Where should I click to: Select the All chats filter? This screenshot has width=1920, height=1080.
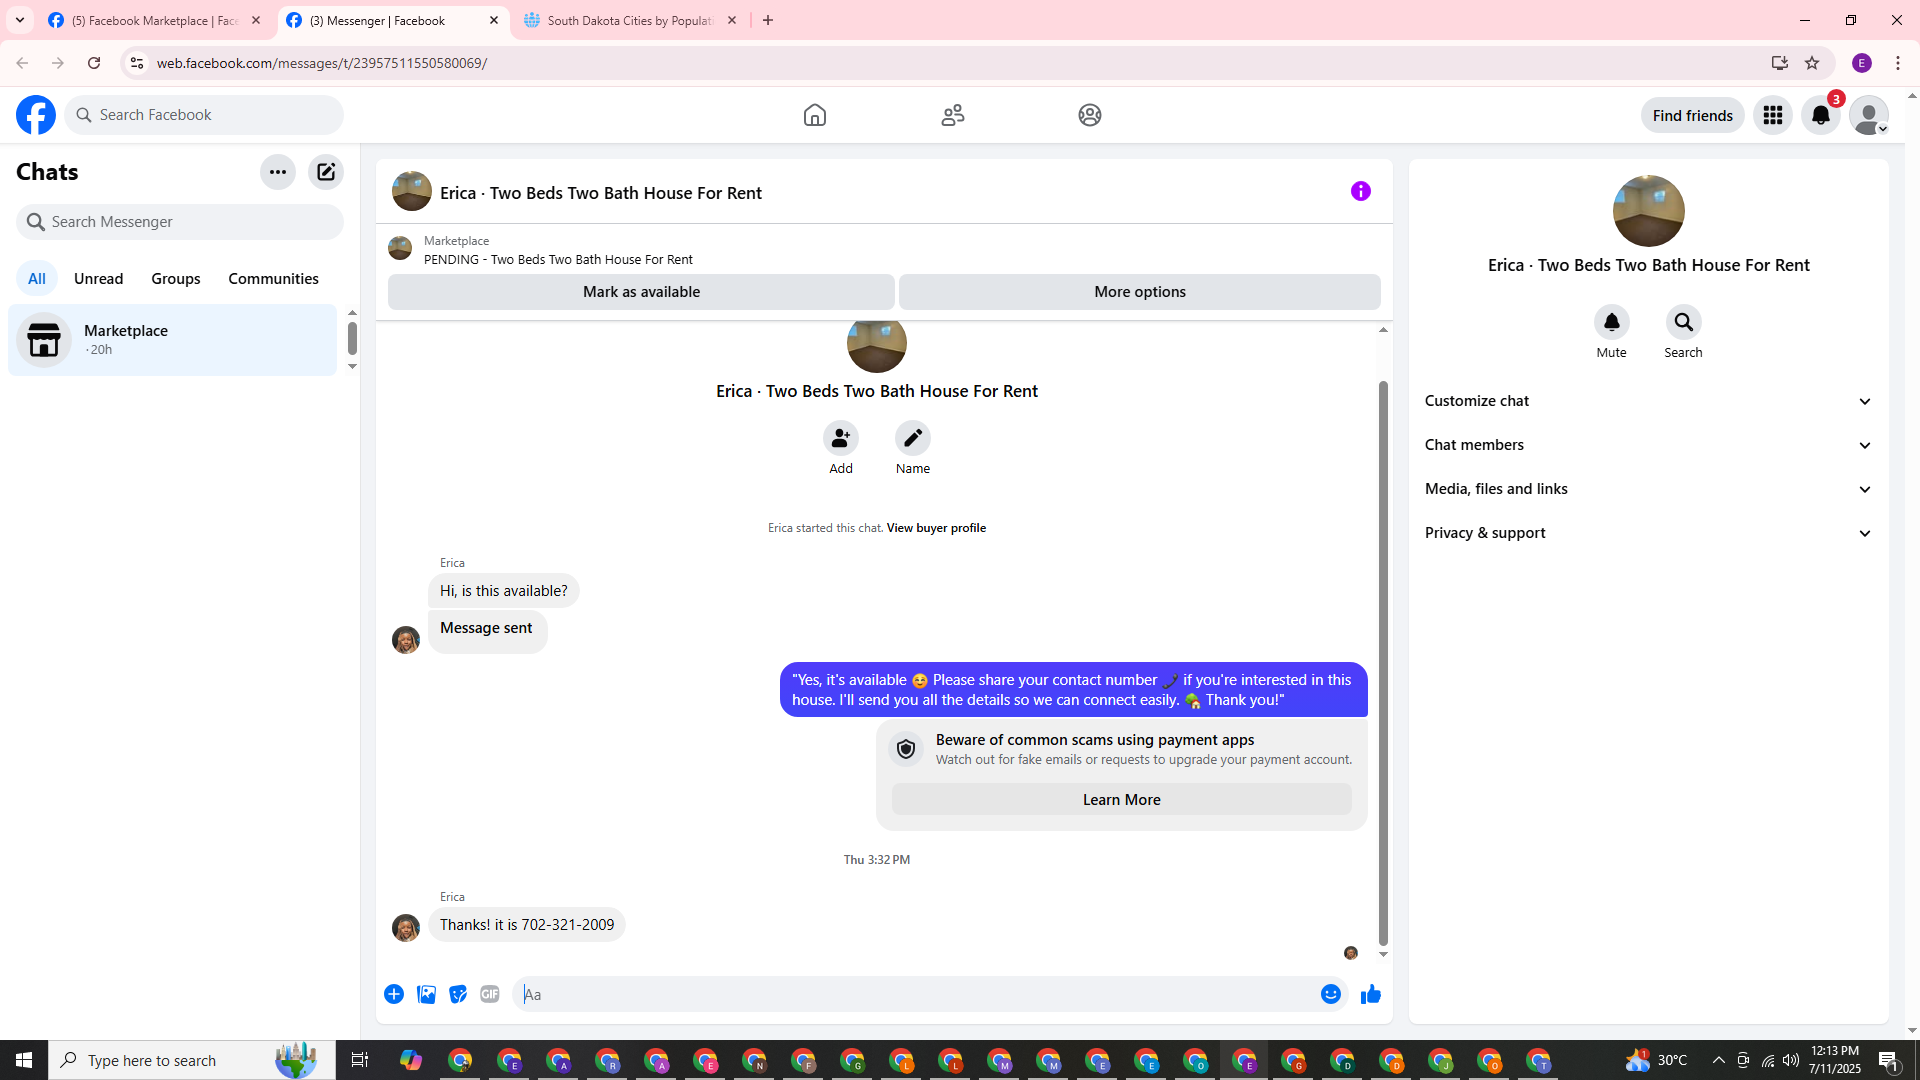[x=37, y=279]
